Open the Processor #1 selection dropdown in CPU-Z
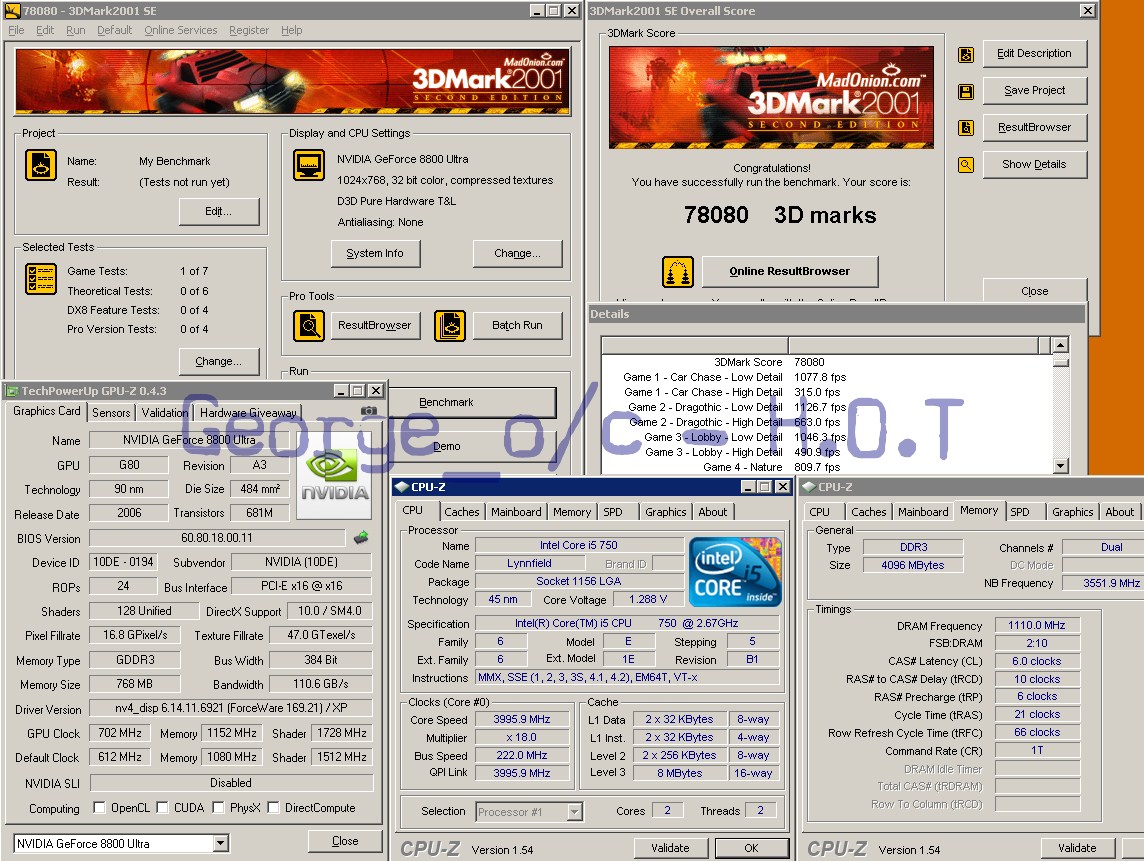The width and height of the screenshot is (1144, 861). pos(575,811)
